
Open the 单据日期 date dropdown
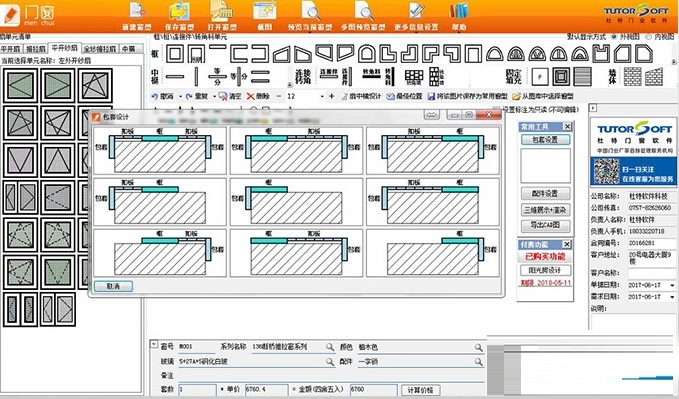point(672,285)
